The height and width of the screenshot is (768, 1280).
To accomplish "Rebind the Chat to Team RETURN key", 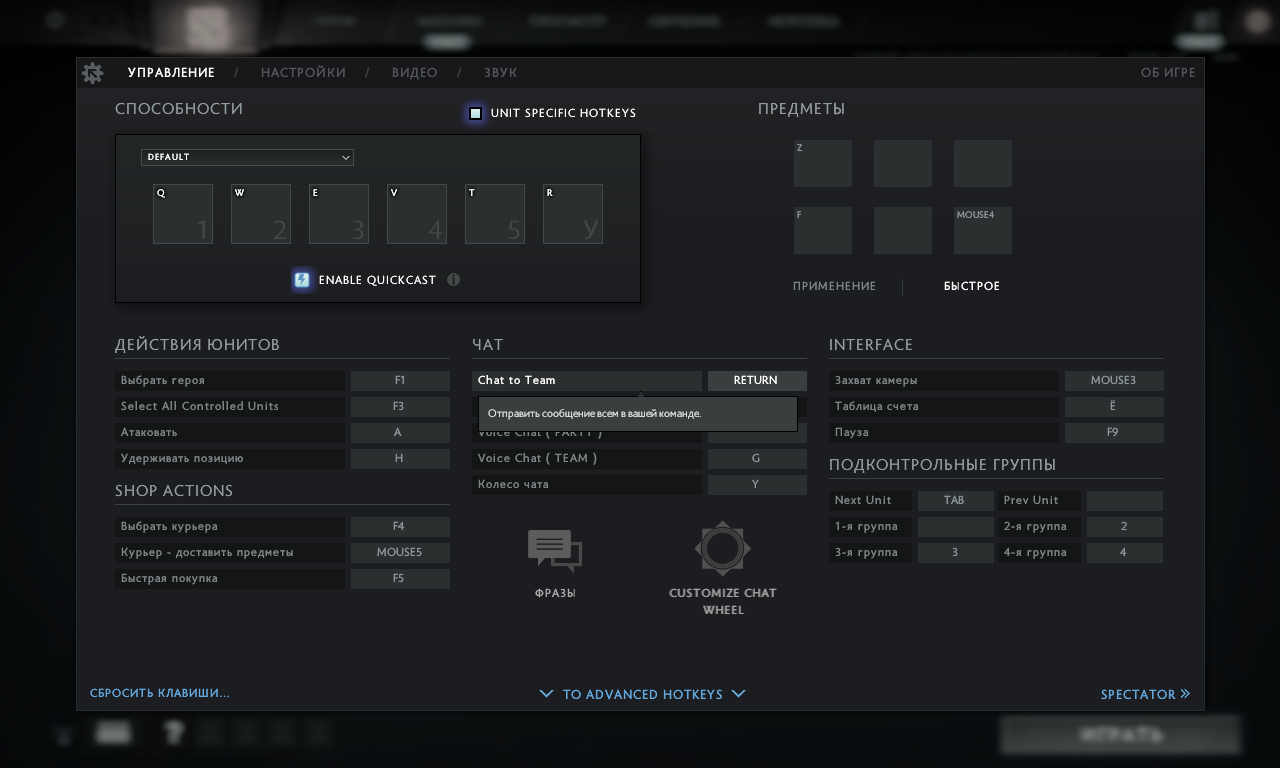I will [x=756, y=380].
